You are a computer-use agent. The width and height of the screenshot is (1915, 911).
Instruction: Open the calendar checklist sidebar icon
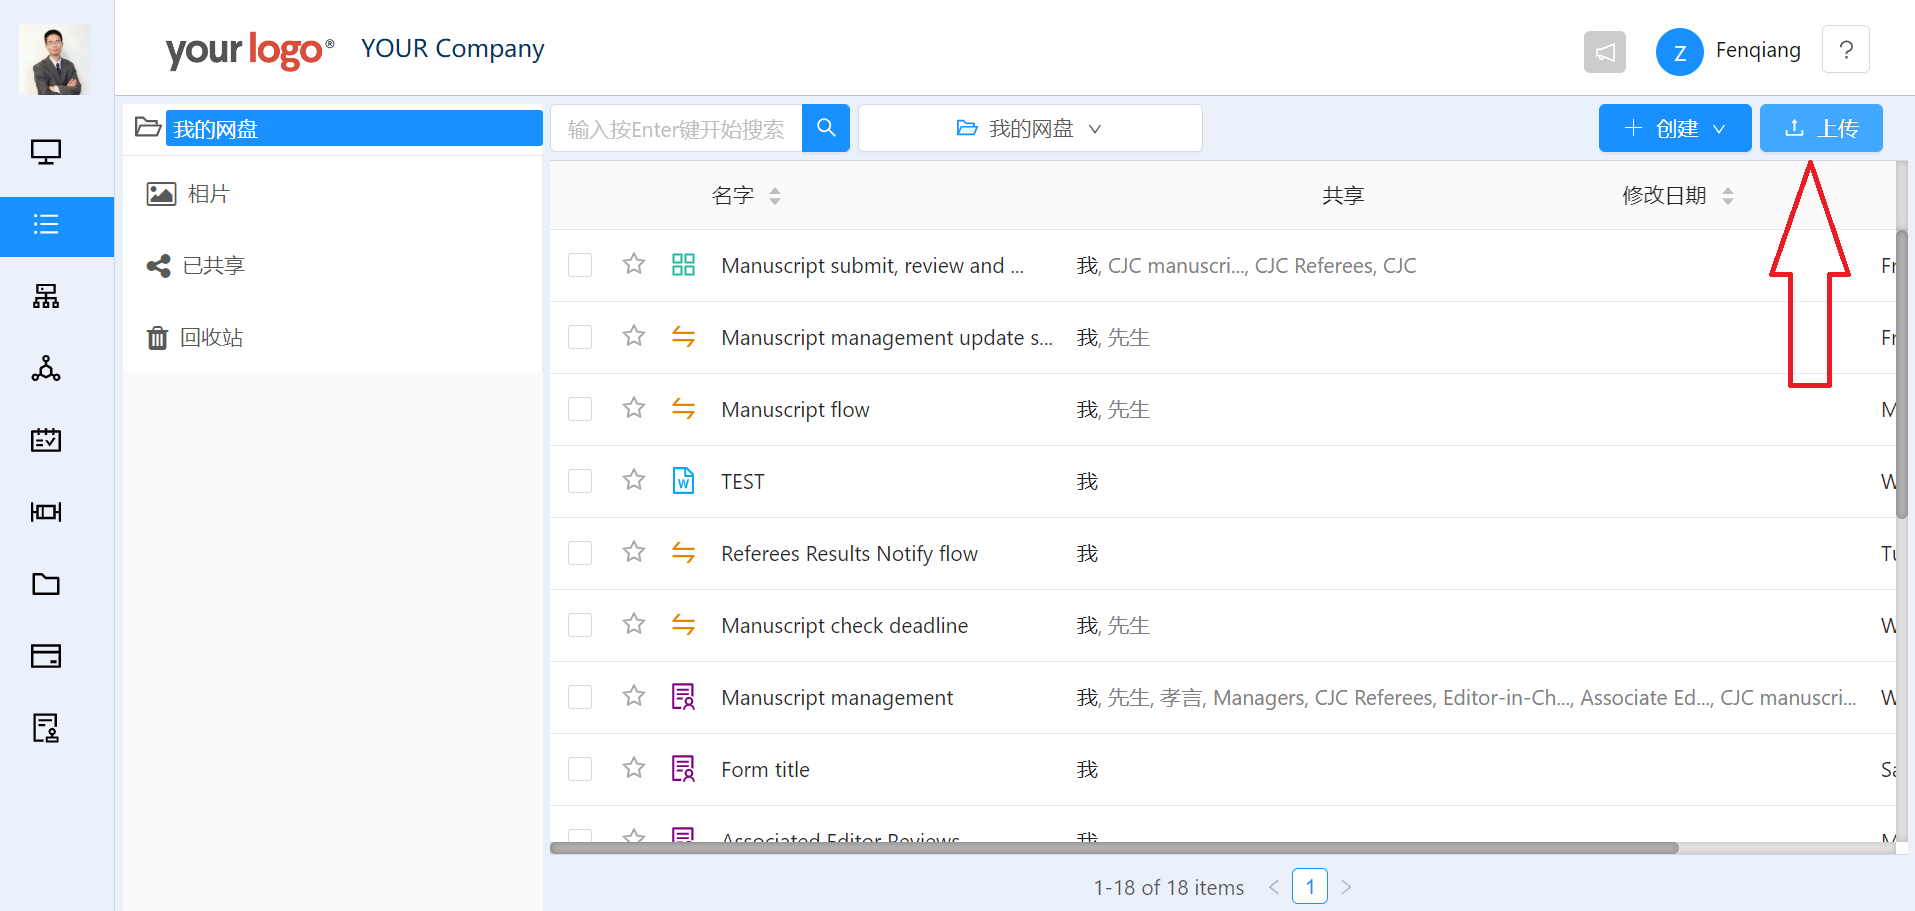pyautogui.click(x=46, y=440)
